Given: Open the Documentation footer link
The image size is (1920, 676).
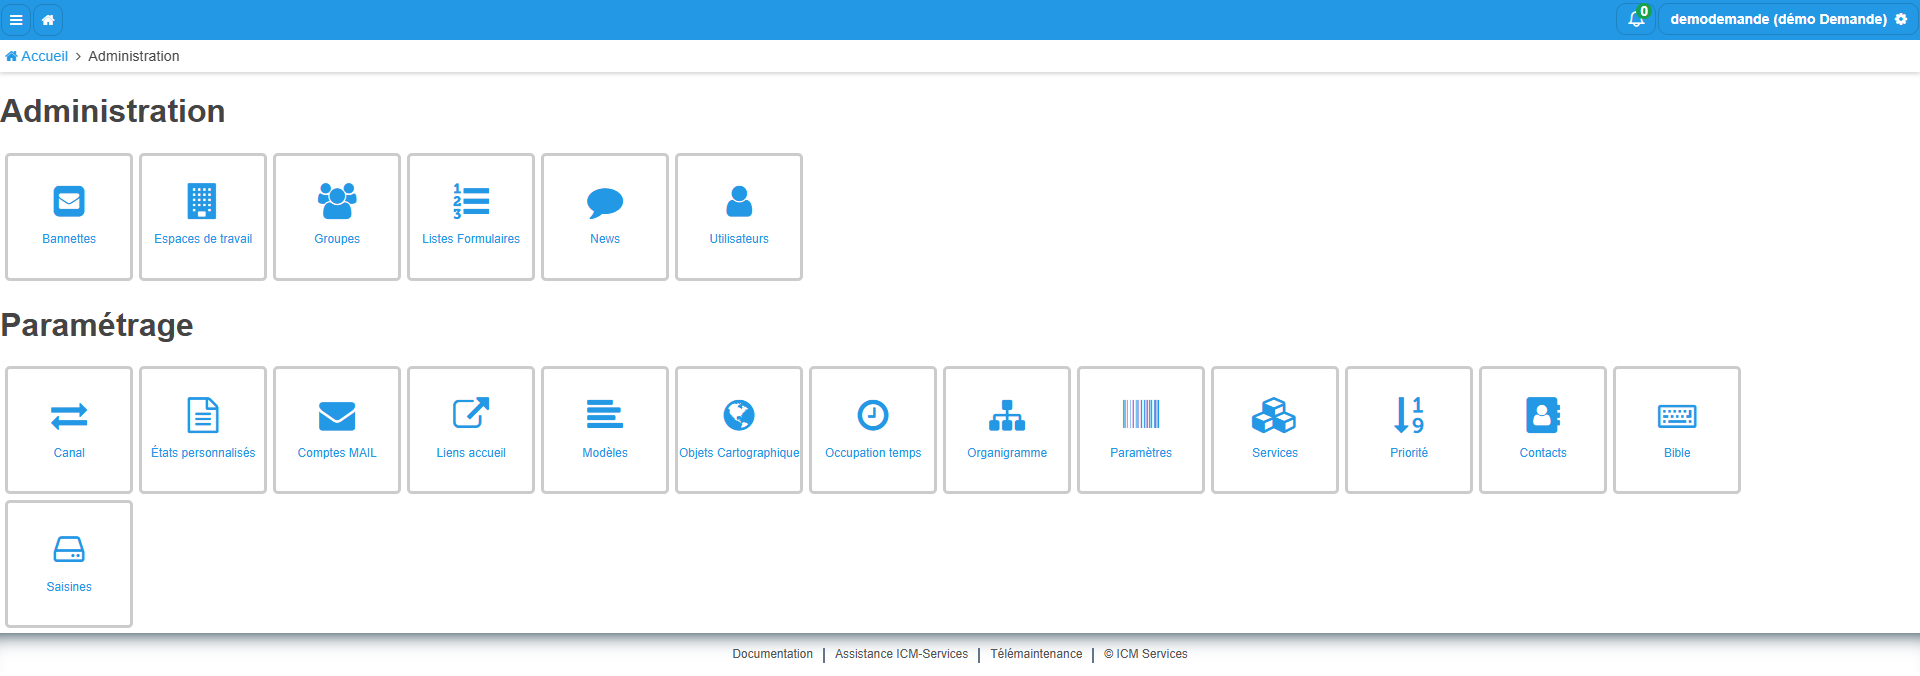Looking at the screenshot, I should (x=772, y=654).
